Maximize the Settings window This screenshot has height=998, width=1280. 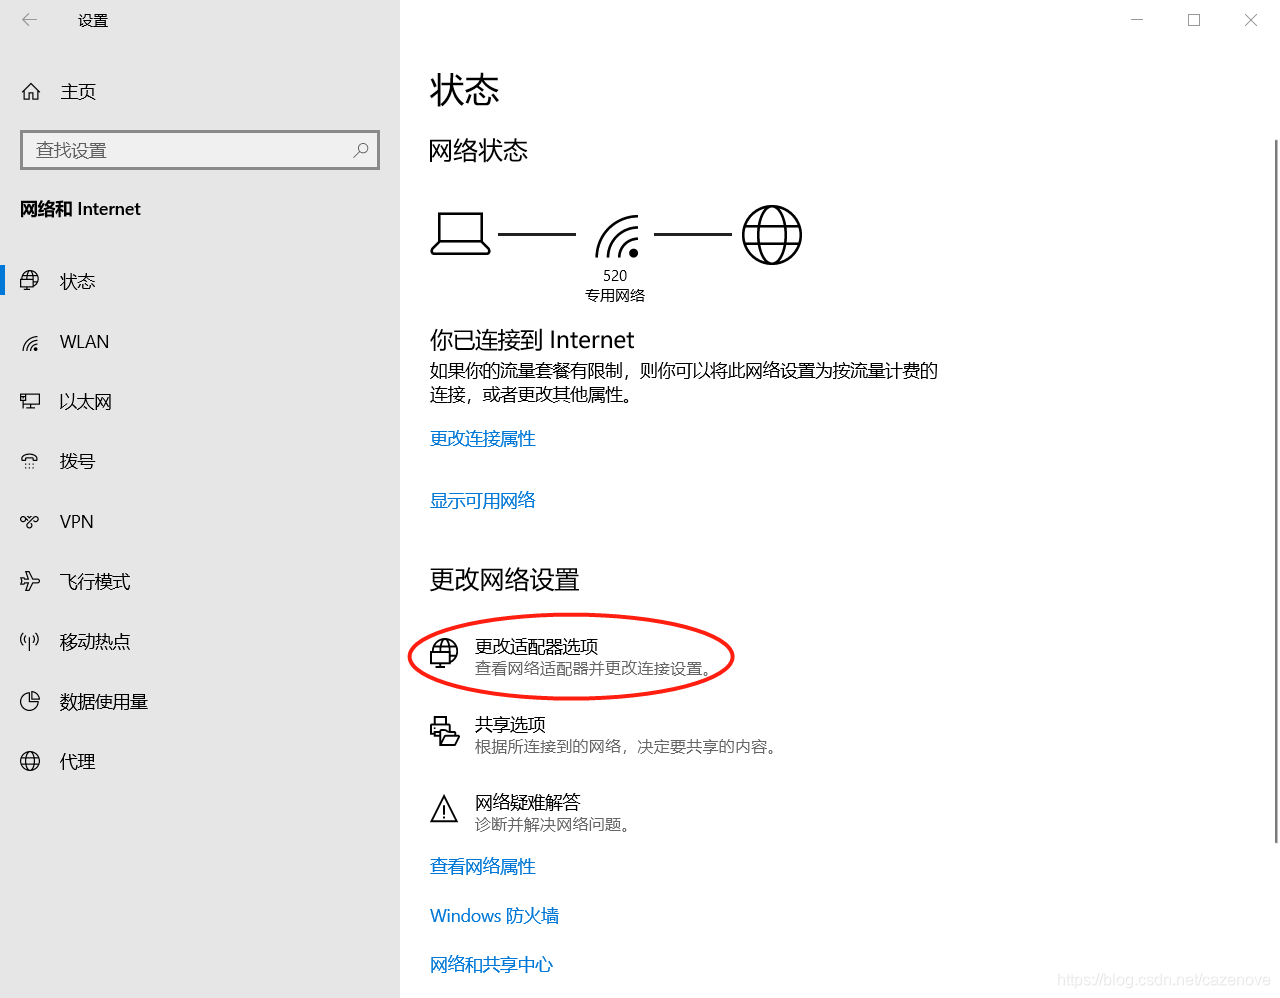tap(1194, 20)
